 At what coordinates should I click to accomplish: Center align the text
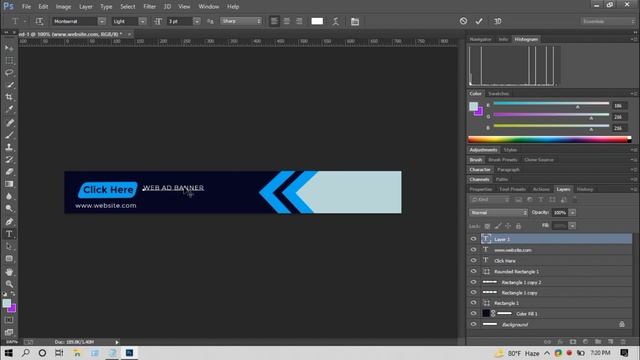[x=287, y=21]
